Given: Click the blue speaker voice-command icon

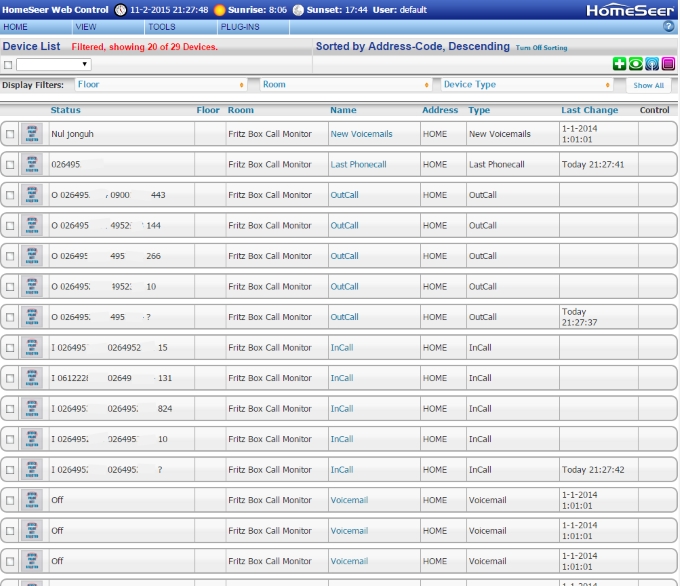Looking at the screenshot, I should click(x=652, y=64).
